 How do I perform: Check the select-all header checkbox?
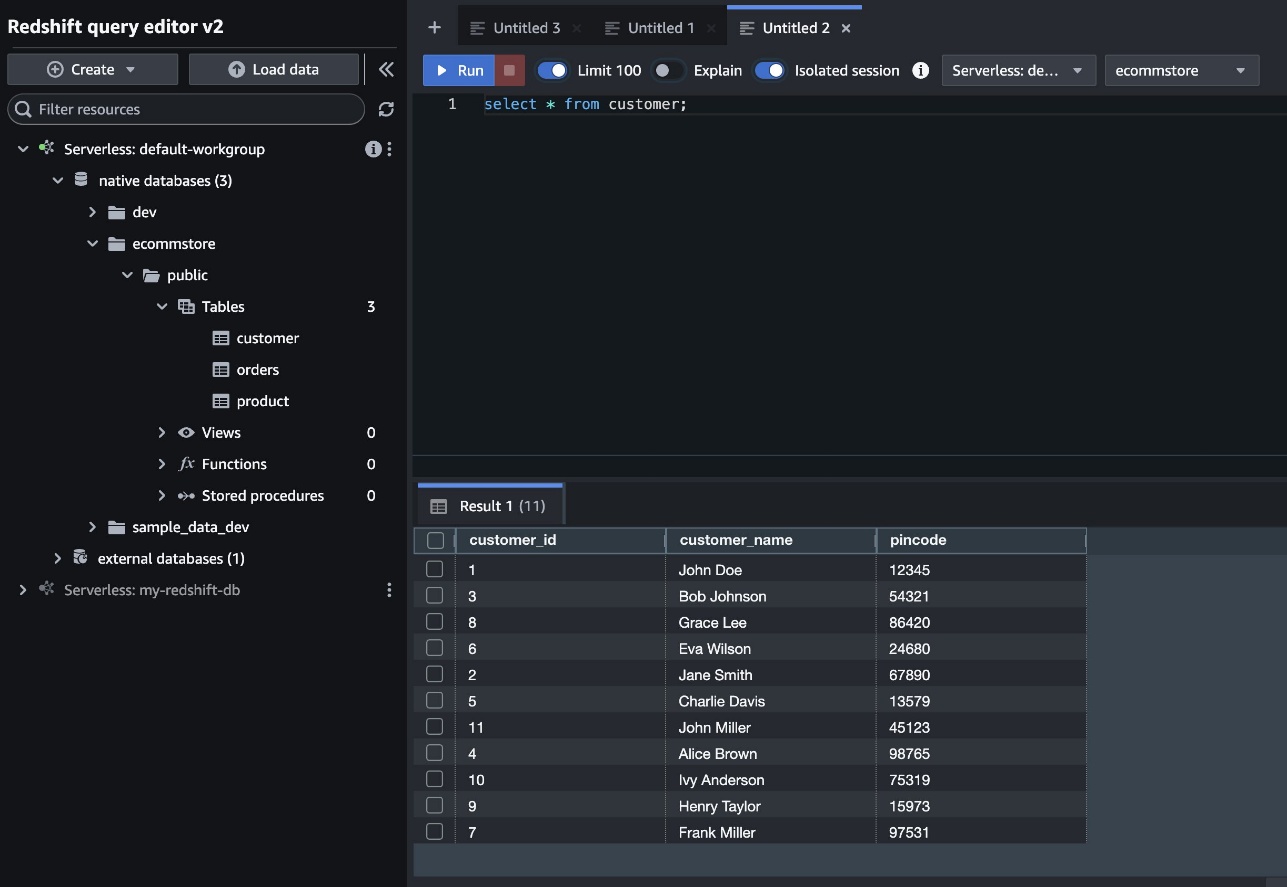point(435,540)
